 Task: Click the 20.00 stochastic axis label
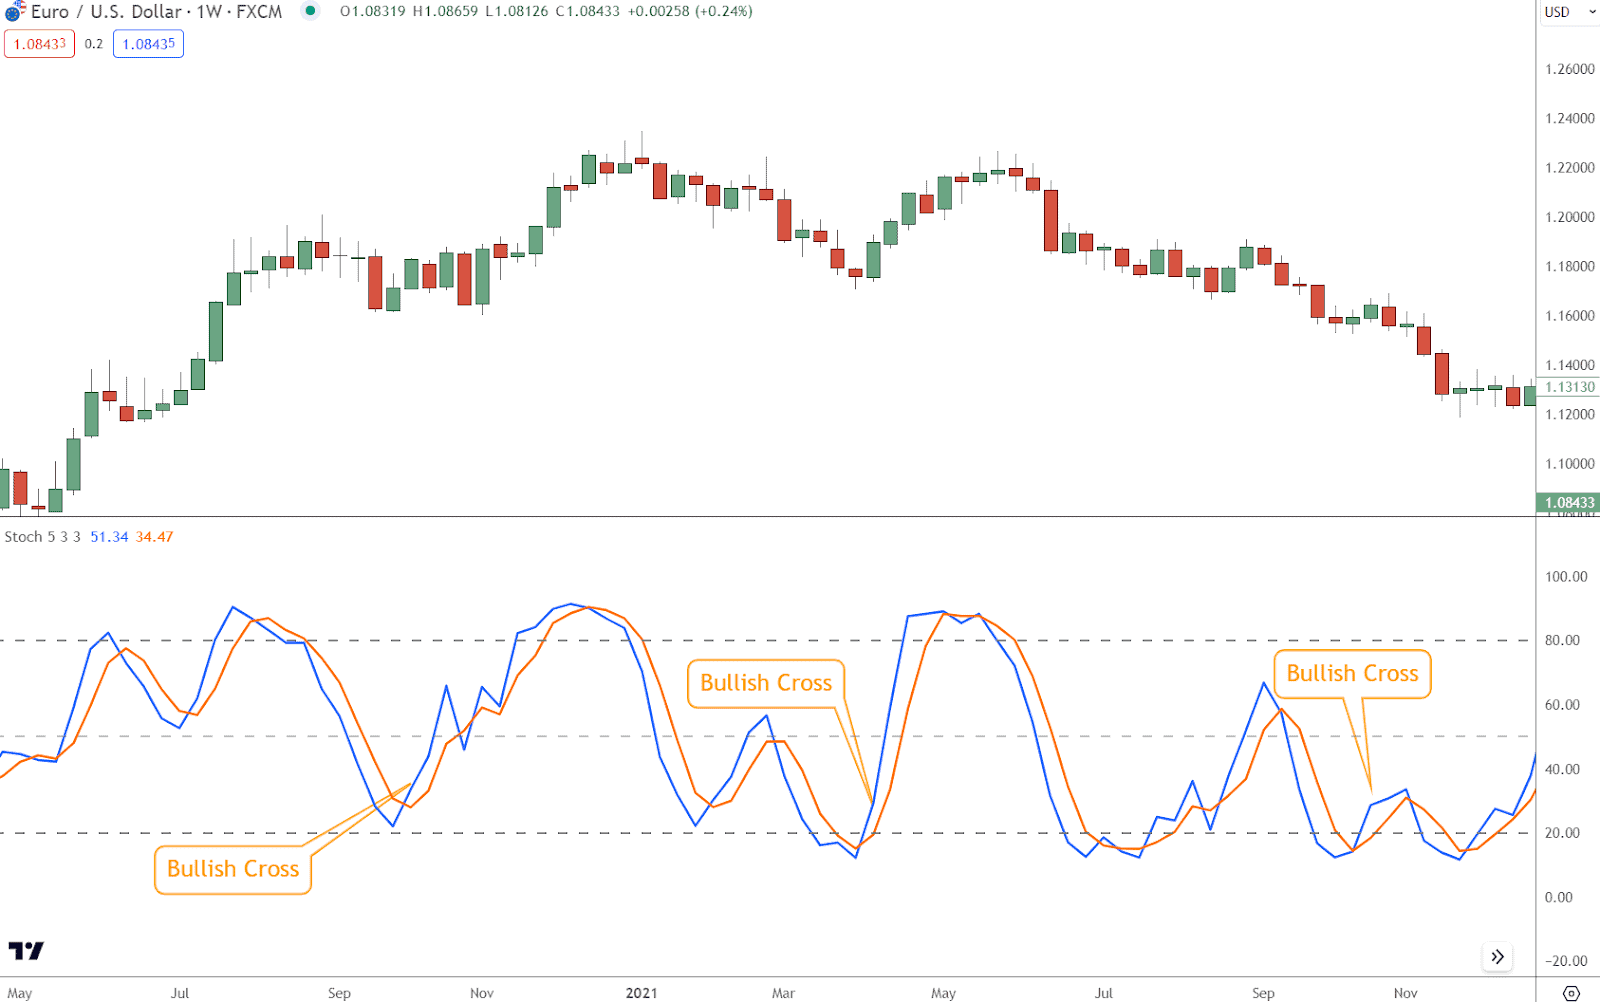1562,833
